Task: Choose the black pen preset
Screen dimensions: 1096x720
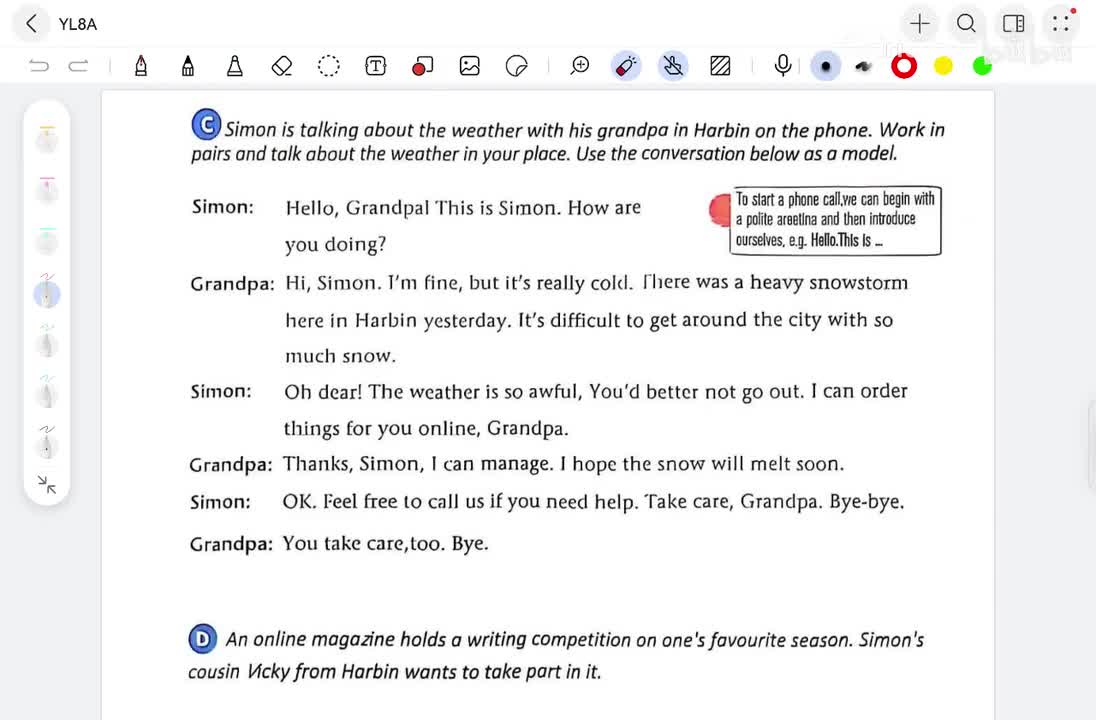Action: point(47,443)
